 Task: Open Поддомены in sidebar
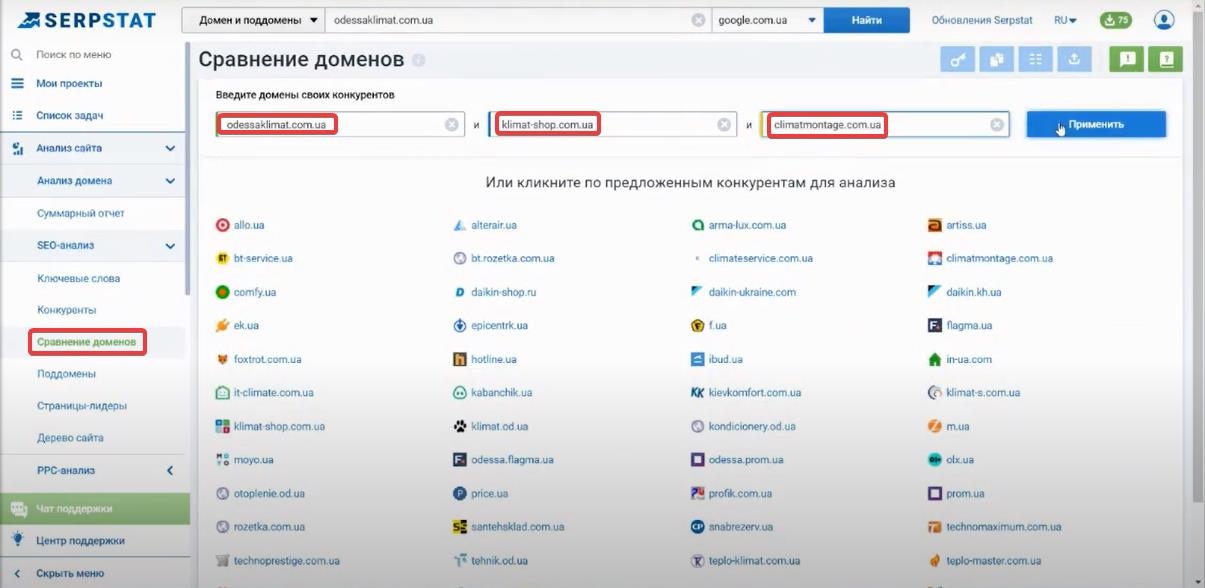67,374
